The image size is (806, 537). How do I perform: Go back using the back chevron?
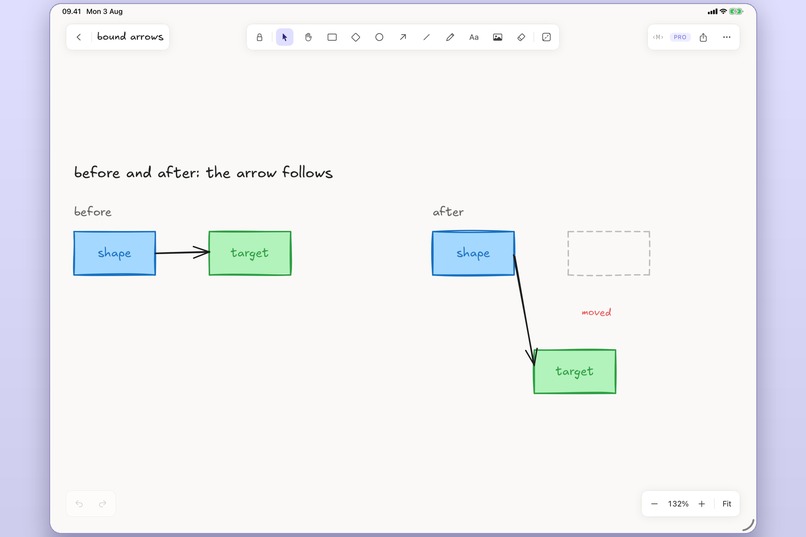79,37
